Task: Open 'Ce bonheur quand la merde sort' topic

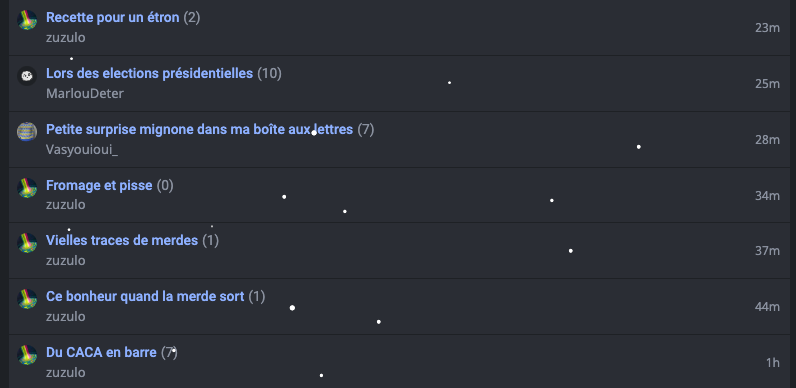Action: point(145,296)
